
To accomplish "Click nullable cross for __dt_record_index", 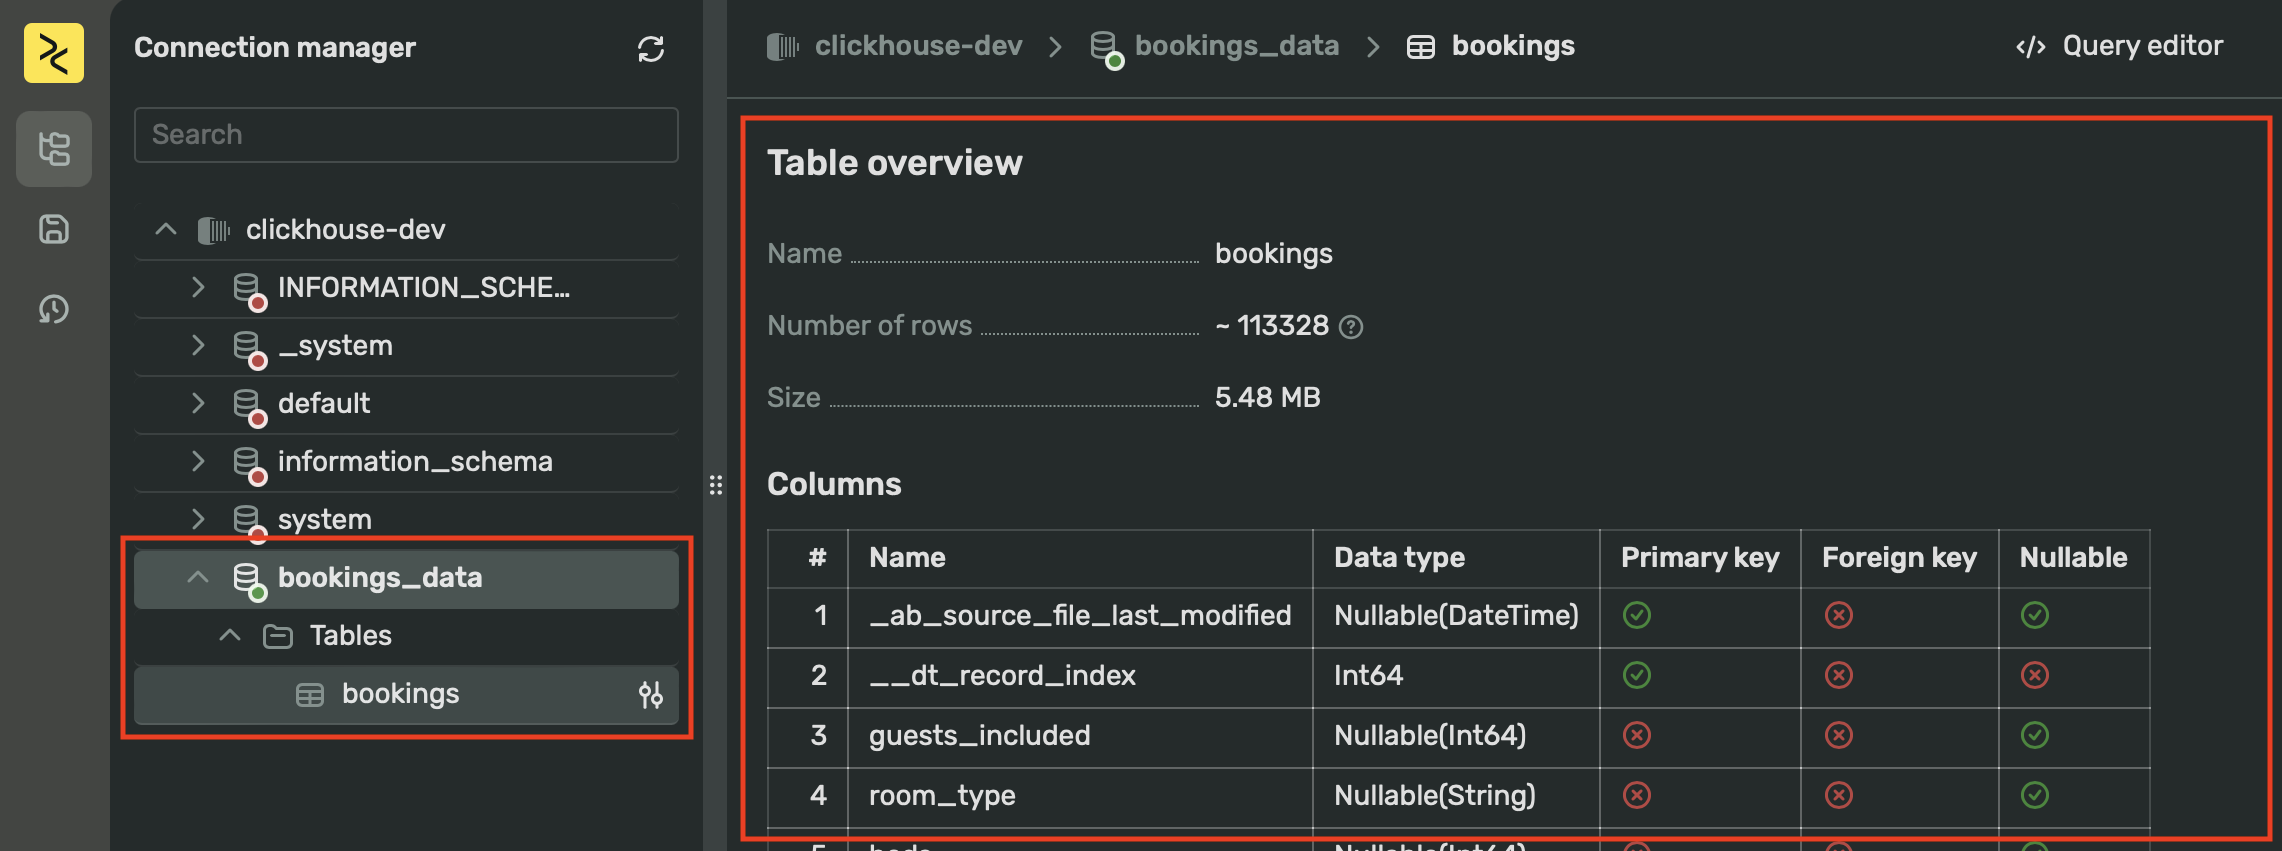I will click(2035, 675).
